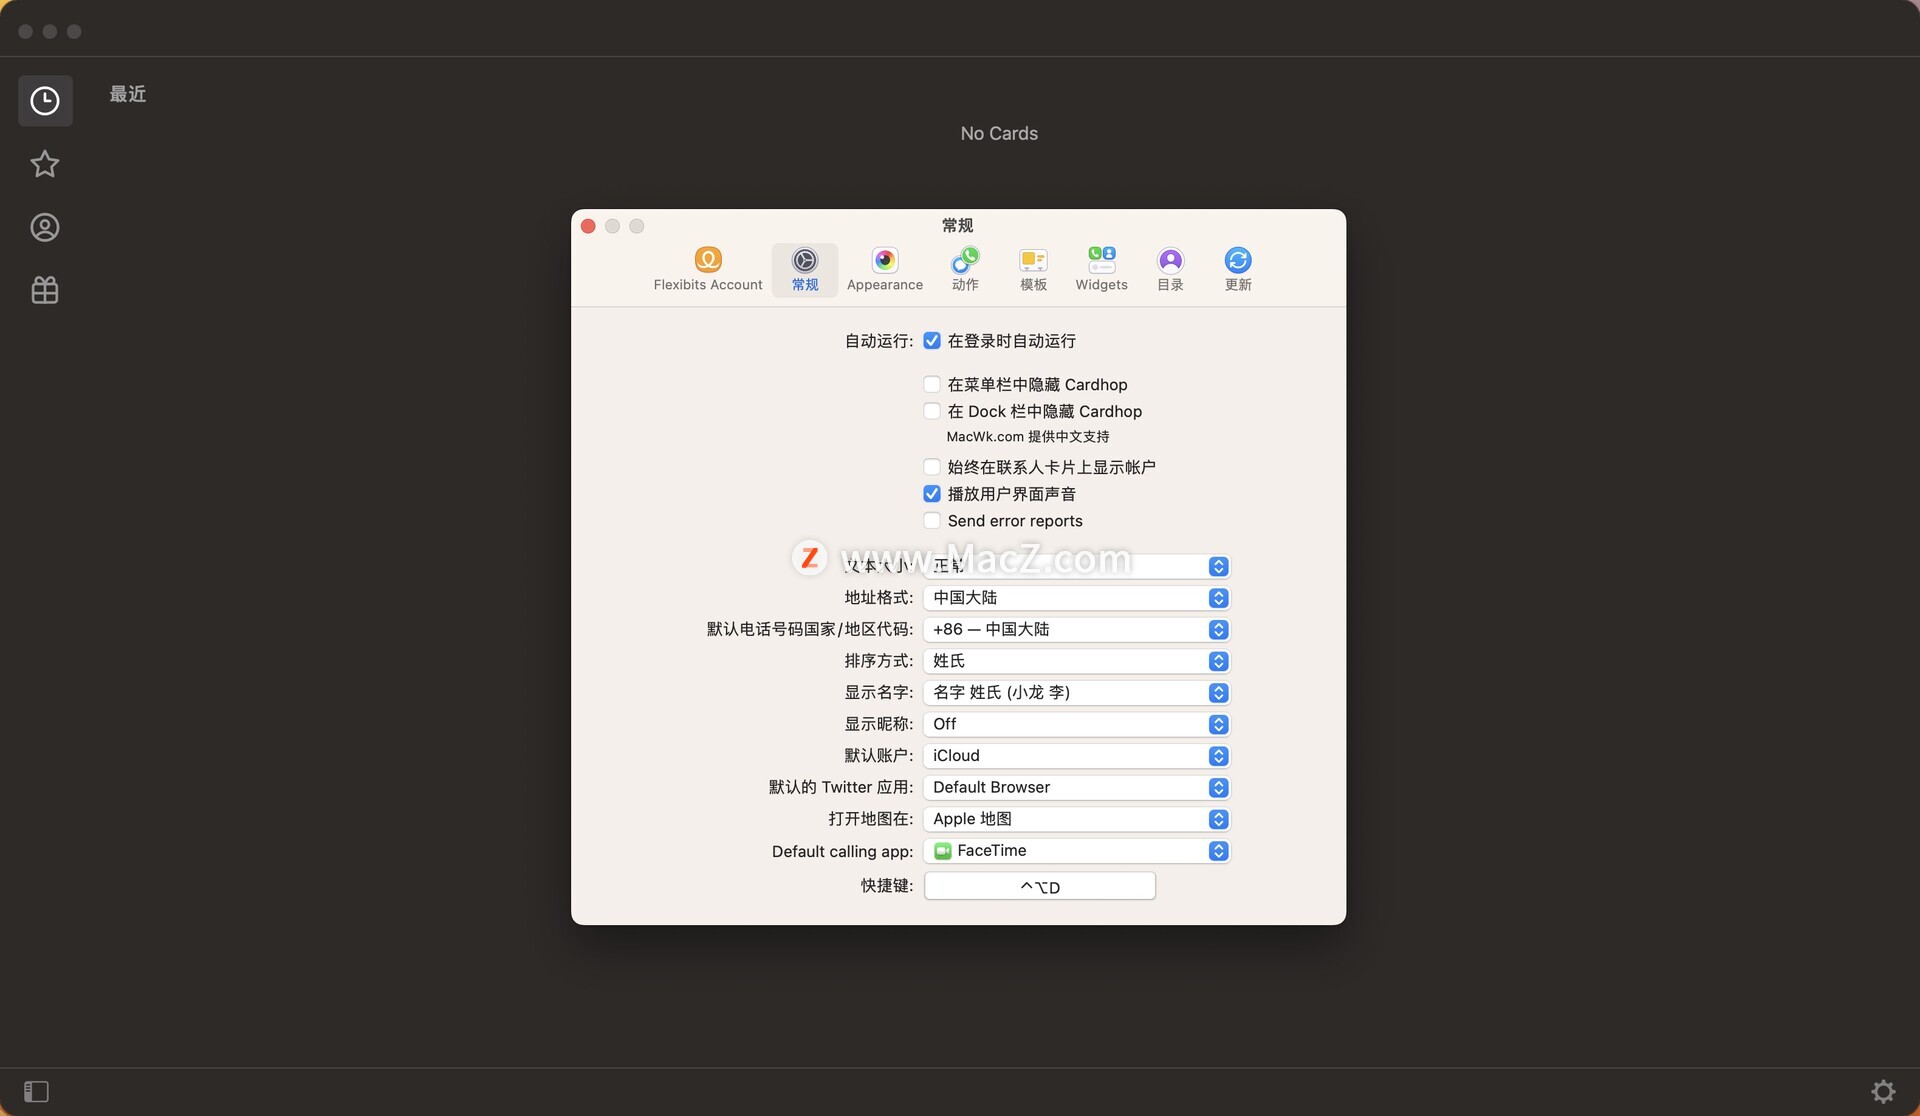Disable 播放用户界面声音 checkbox
This screenshot has height=1116, width=1920.
[932, 494]
